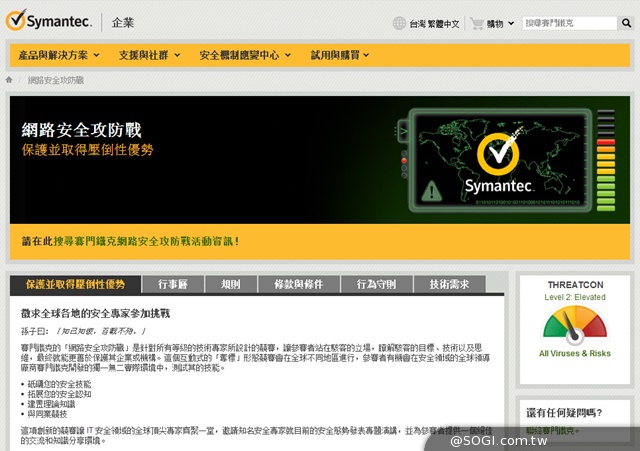
Task: Click the THREATCON heading text
Action: (x=575, y=284)
